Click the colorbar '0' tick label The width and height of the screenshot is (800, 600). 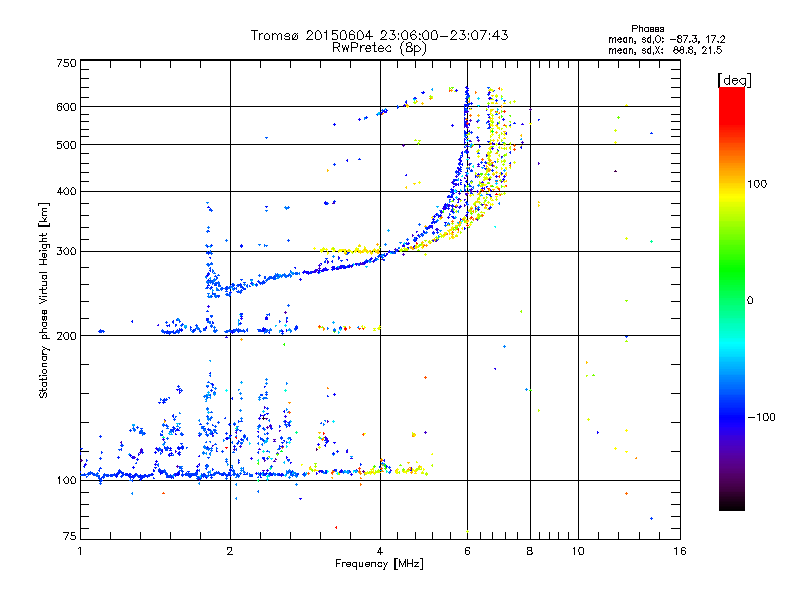pyautogui.click(x=750, y=301)
